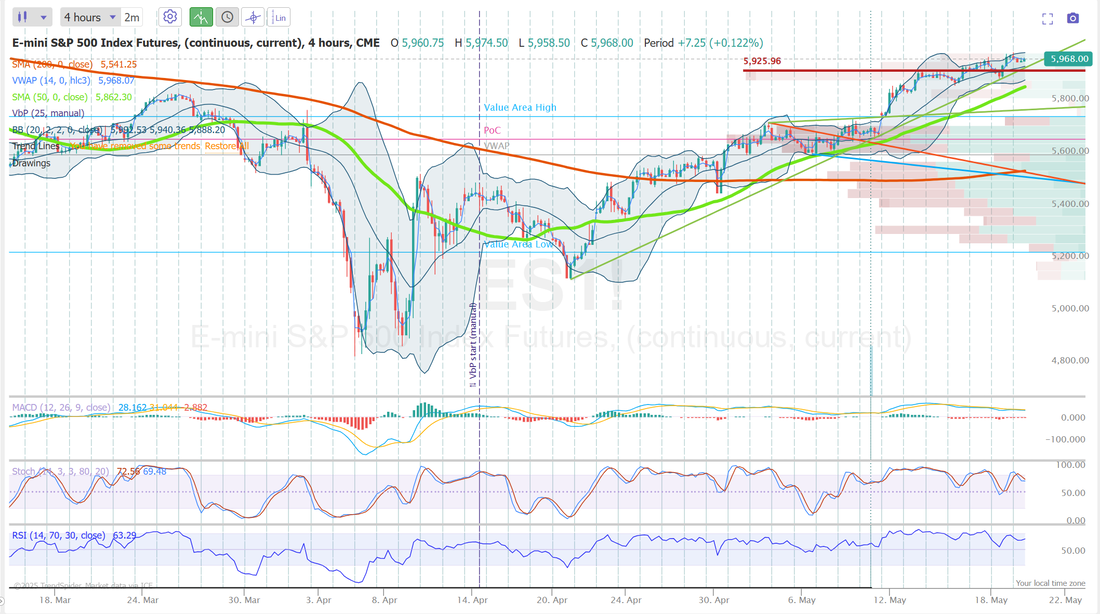The height and width of the screenshot is (614, 1100).
Task: Click the pink PoC label
Action: (492, 131)
